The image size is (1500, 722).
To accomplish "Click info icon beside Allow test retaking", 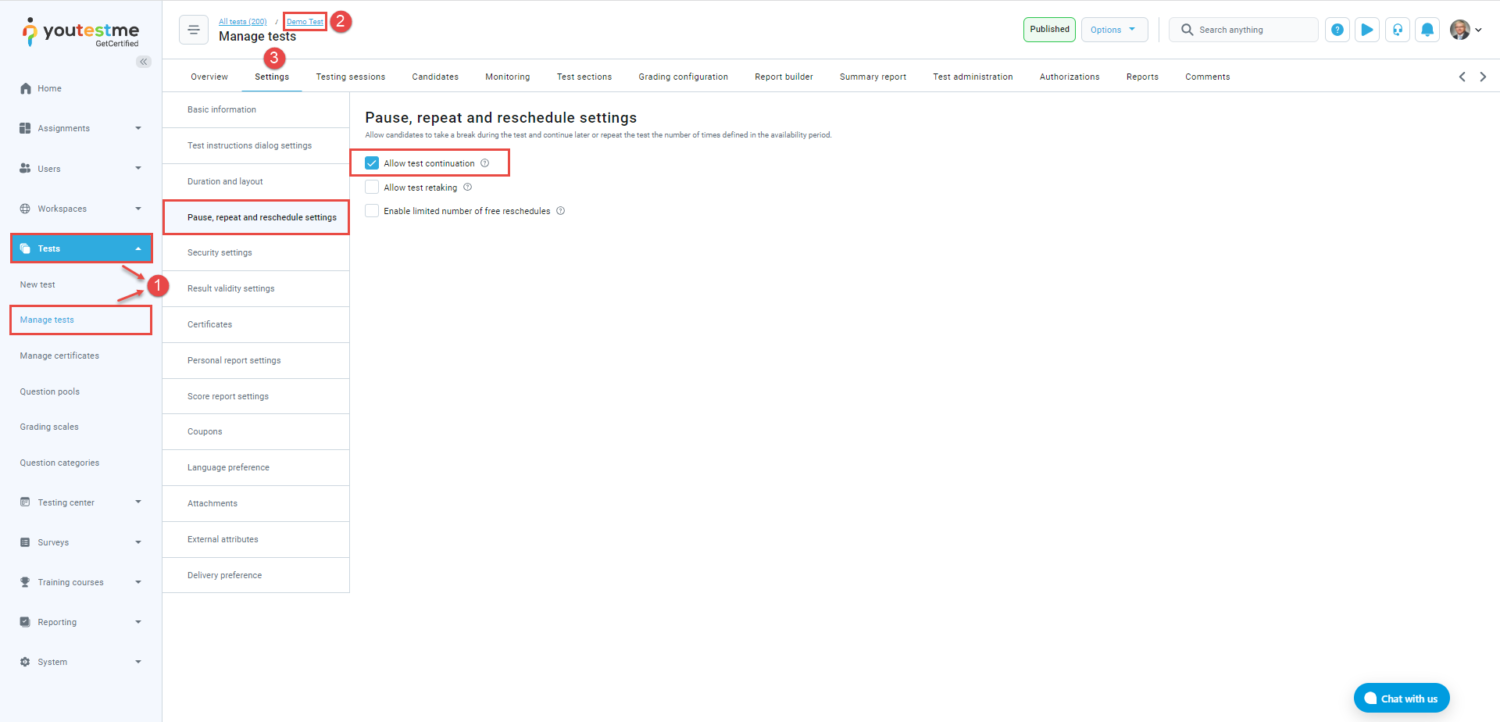I will [467, 187].
